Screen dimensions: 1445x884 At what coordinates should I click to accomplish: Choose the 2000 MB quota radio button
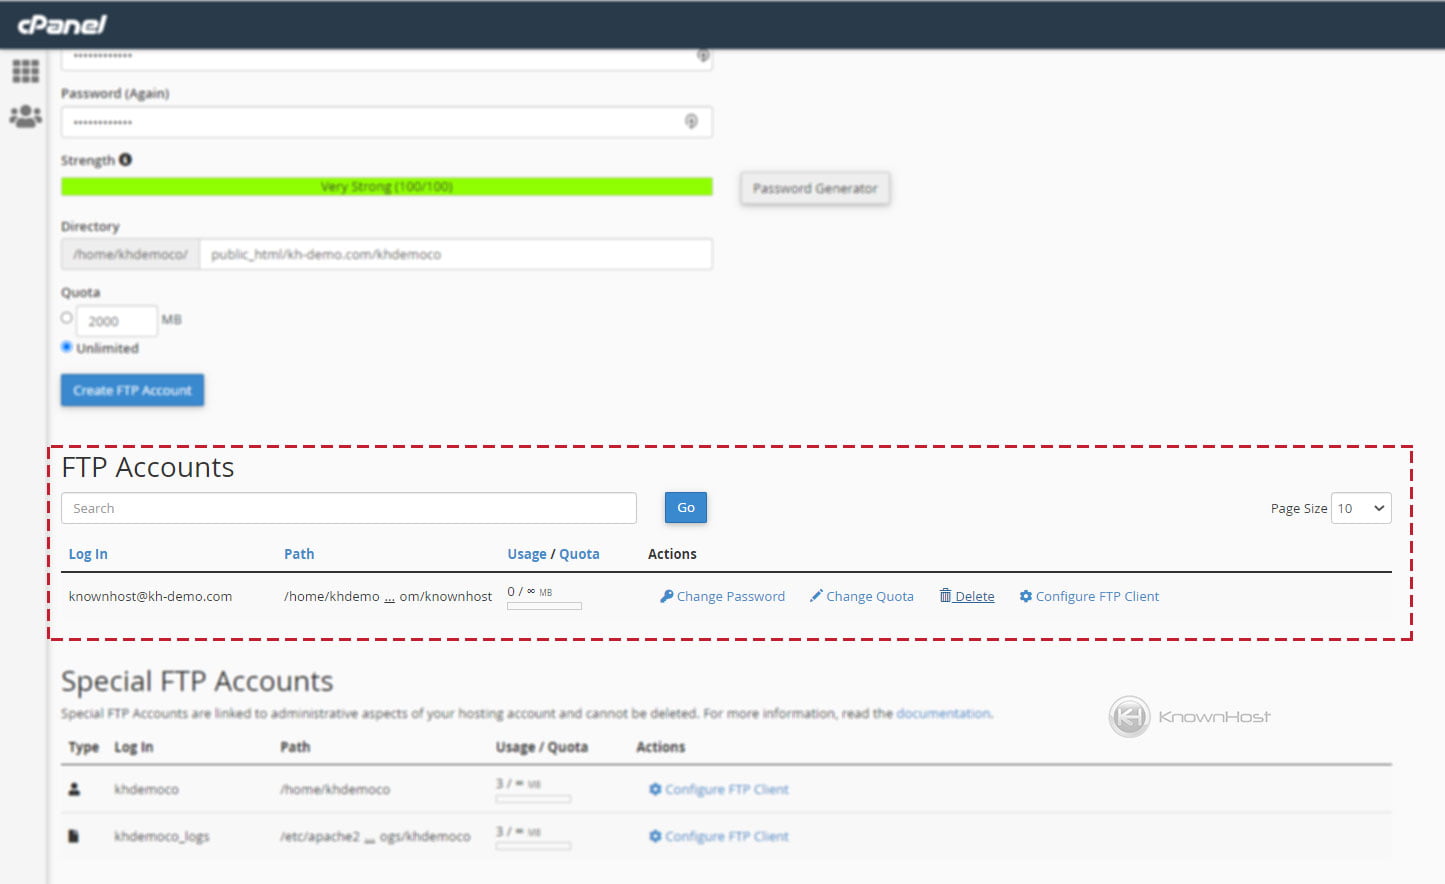point(66,317)
